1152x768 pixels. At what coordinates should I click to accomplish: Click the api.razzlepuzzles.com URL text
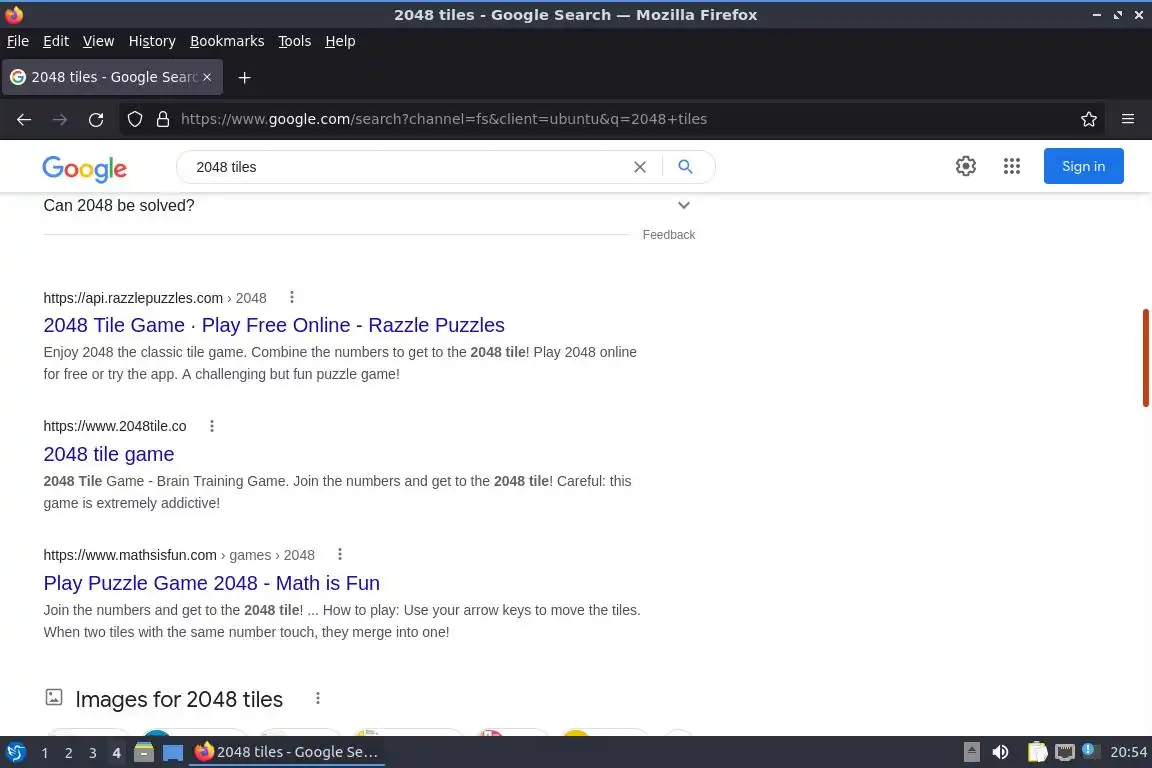click(133, 298)
